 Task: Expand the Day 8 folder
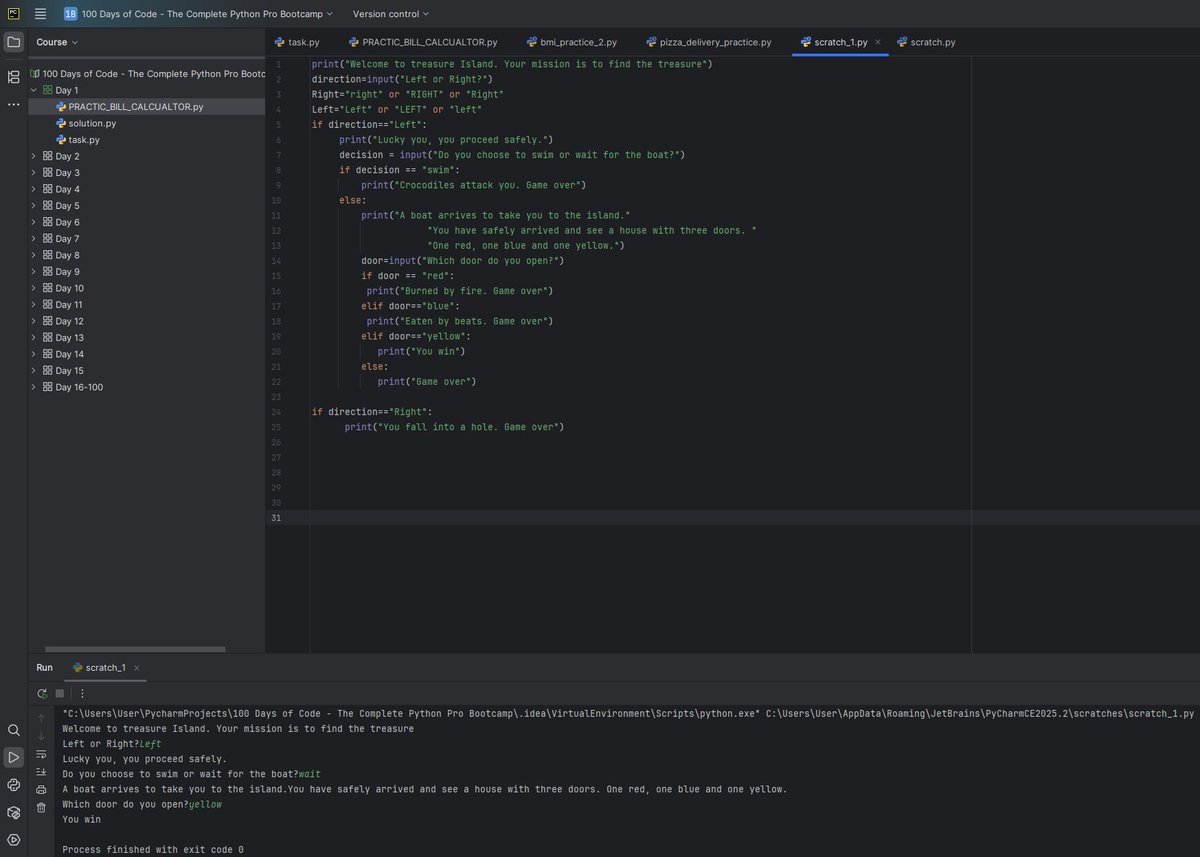coord(33,255)
